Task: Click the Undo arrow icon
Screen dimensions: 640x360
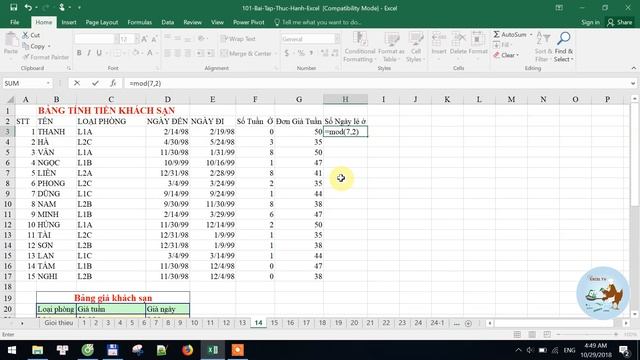Action: (x=28, y=8)
